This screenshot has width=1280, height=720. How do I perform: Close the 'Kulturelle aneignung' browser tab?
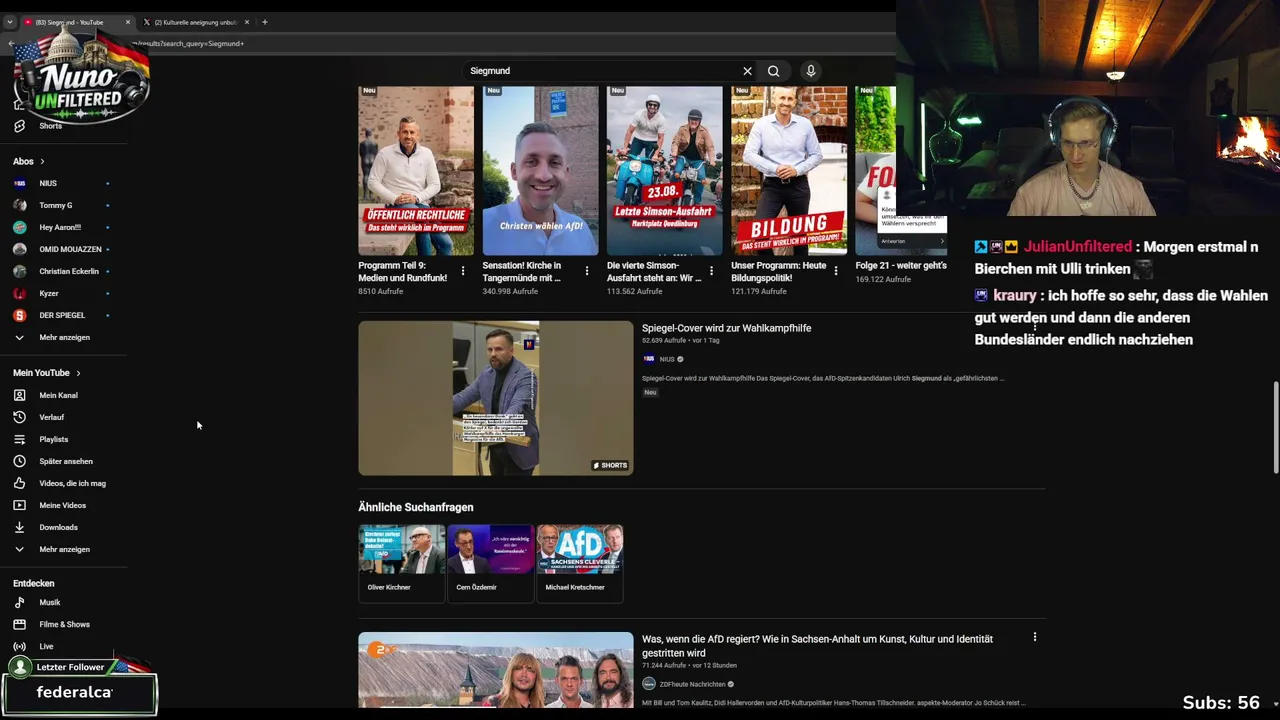pos(247,22)
